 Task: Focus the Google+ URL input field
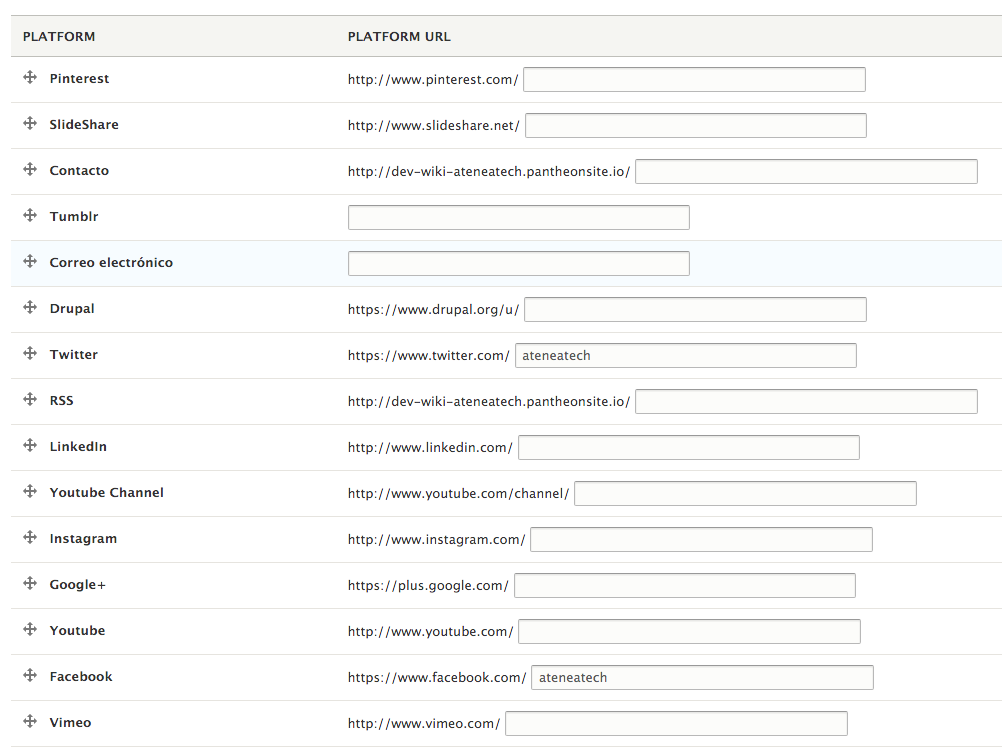685,586
